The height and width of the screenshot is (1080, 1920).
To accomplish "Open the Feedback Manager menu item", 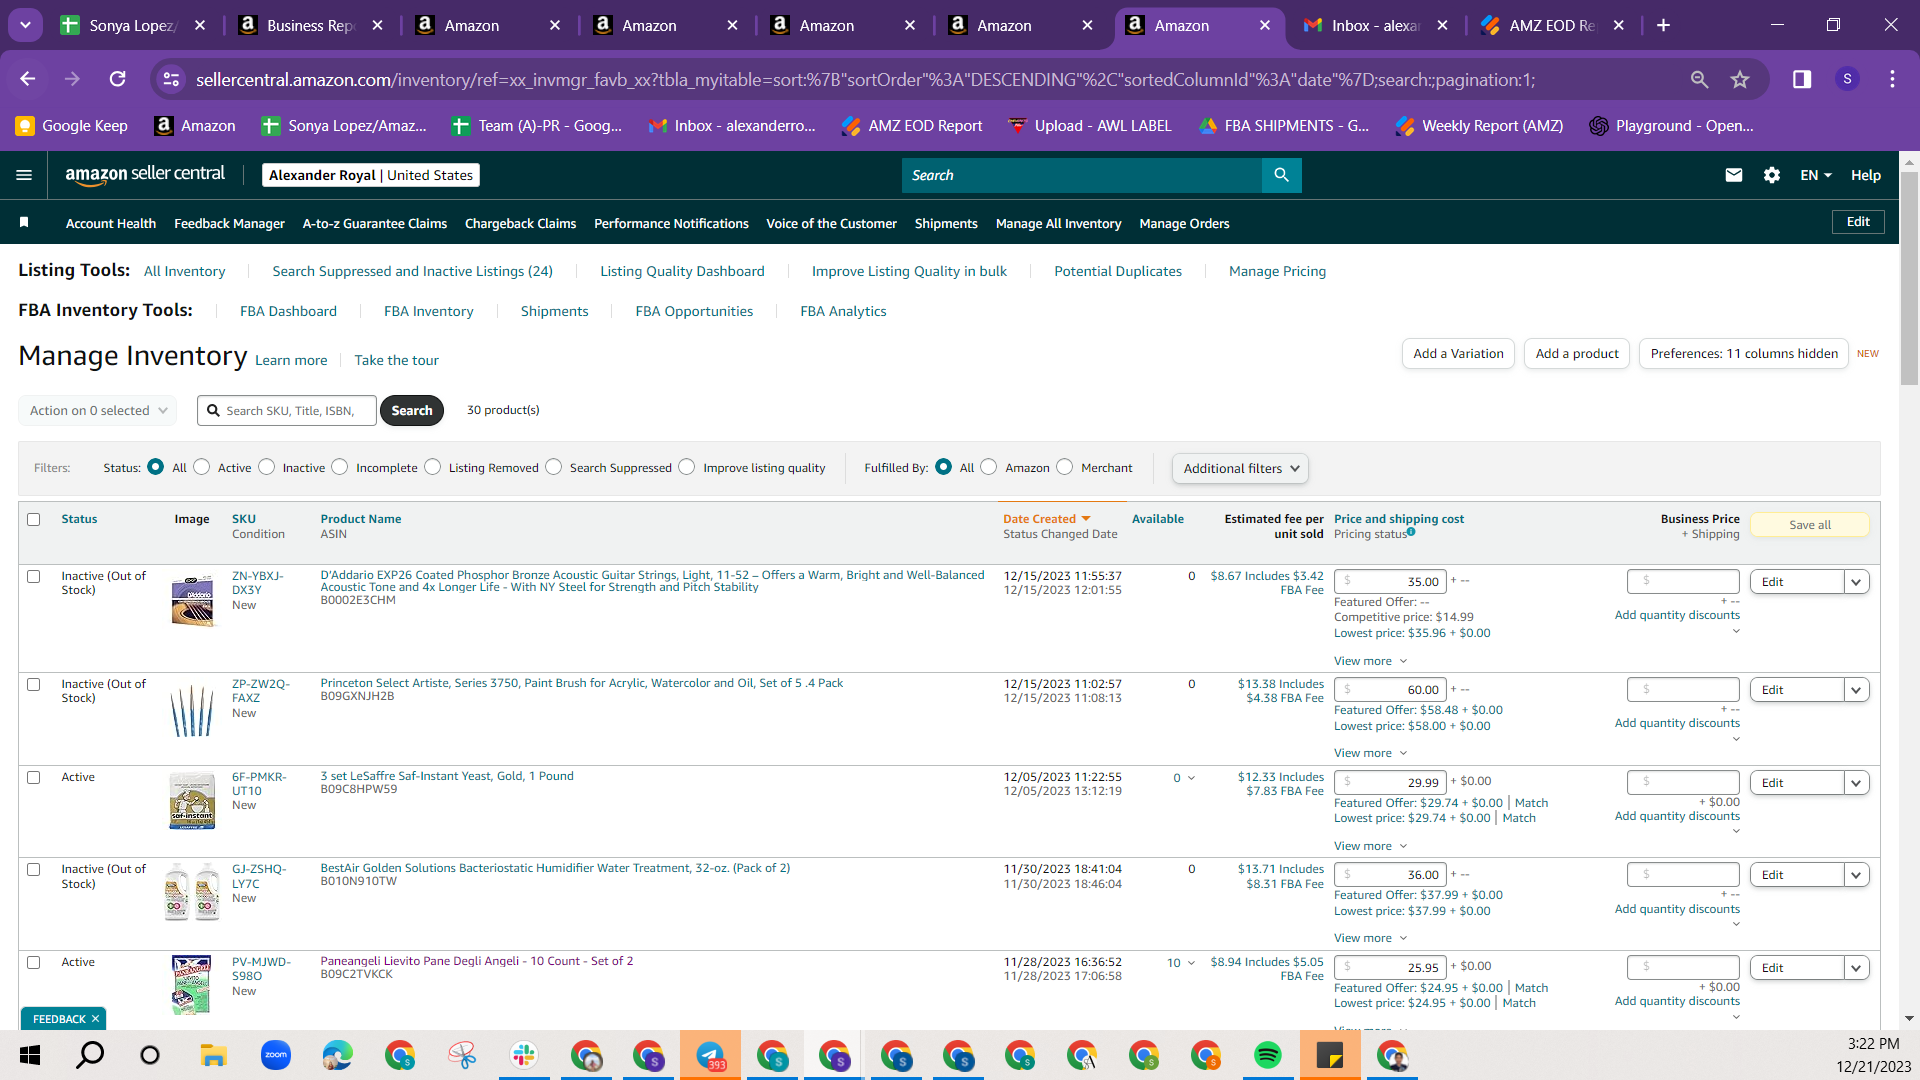I will (x=229, y=223).
